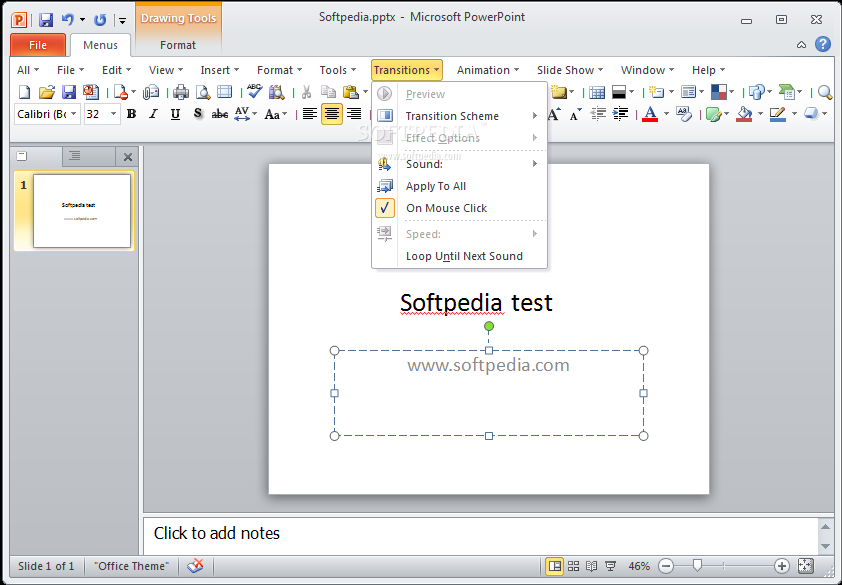Image resolution: width=842 pixels, height=585 pixels.
Task: Click the Find magnifier icon at toolbar end
Action: pos(824,92)
